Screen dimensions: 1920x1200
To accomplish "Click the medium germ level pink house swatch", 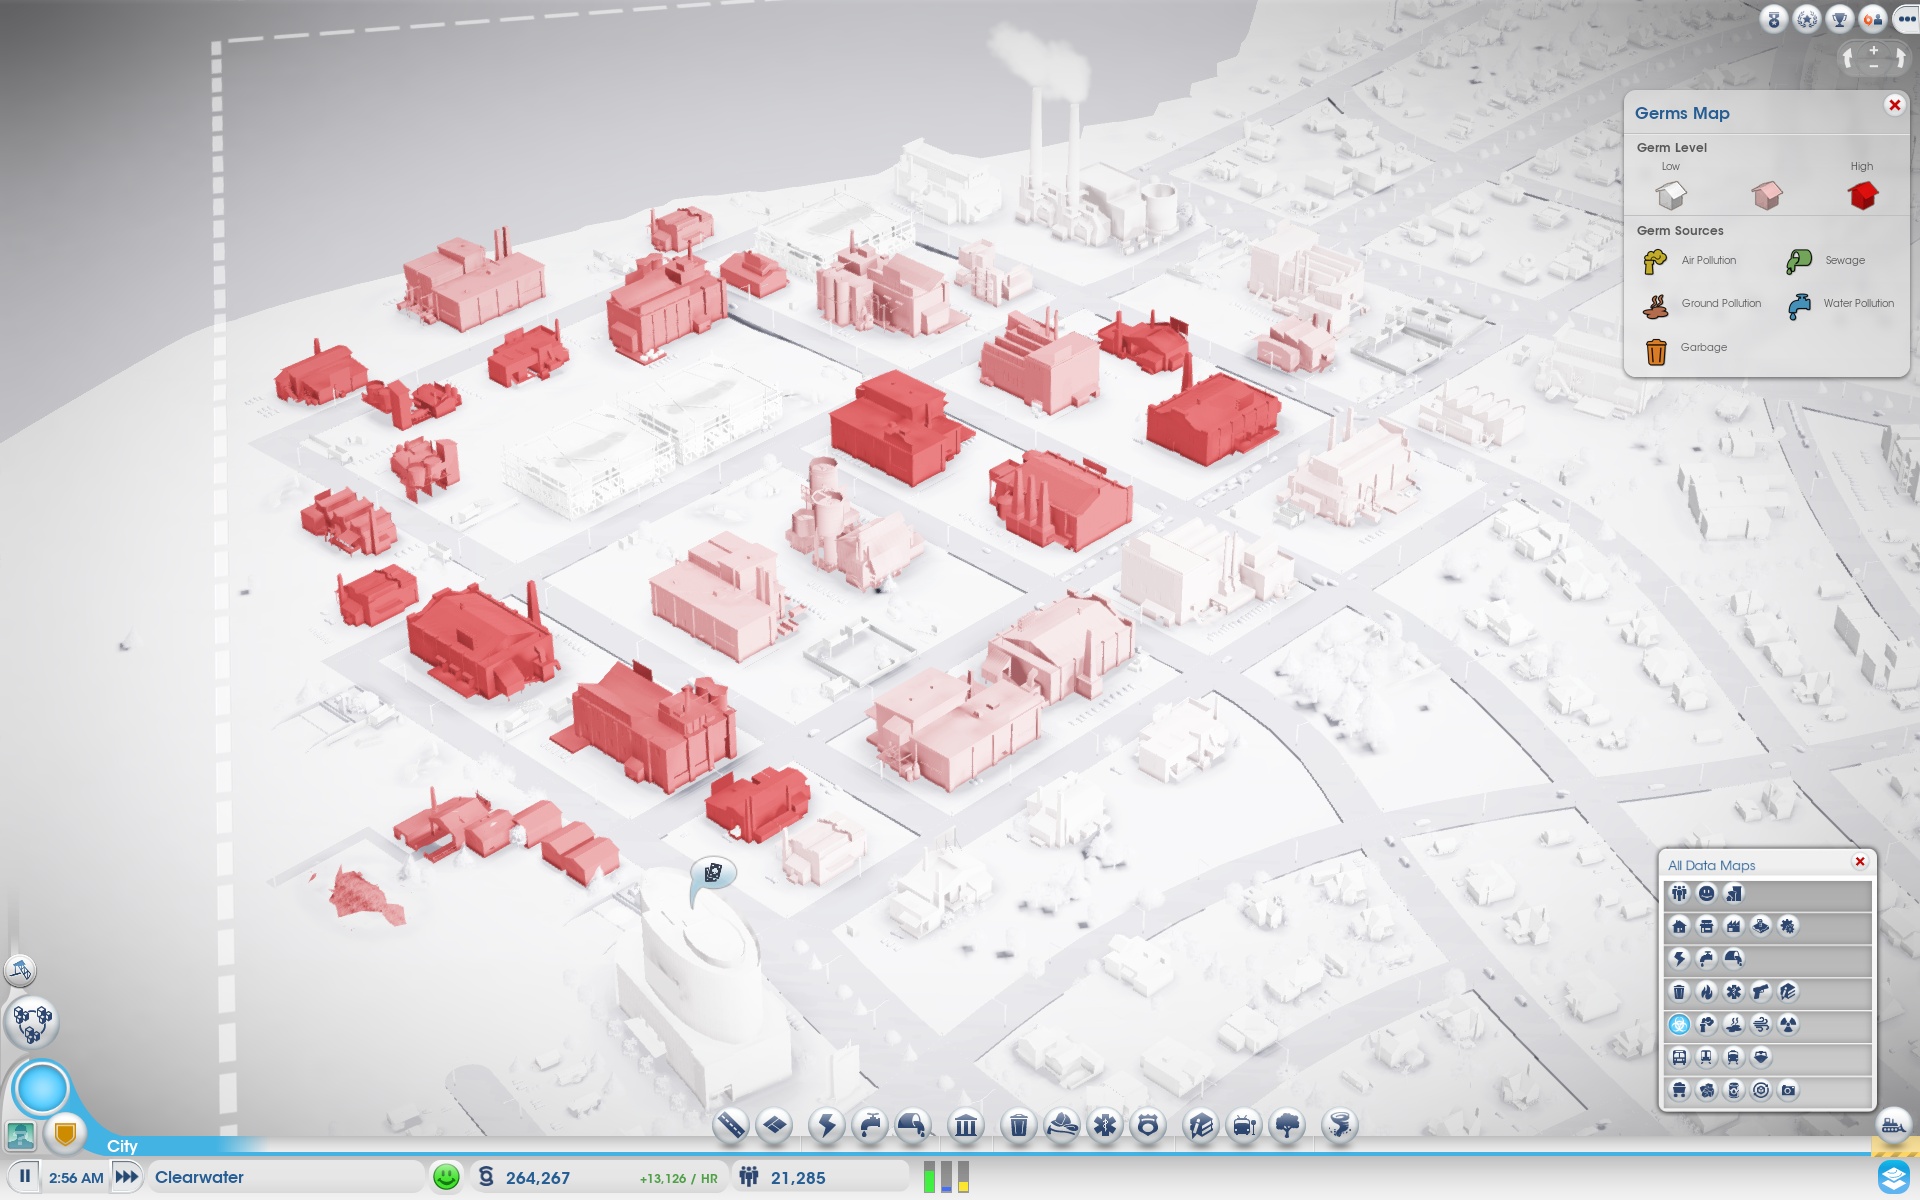I will coord(1767,195).
